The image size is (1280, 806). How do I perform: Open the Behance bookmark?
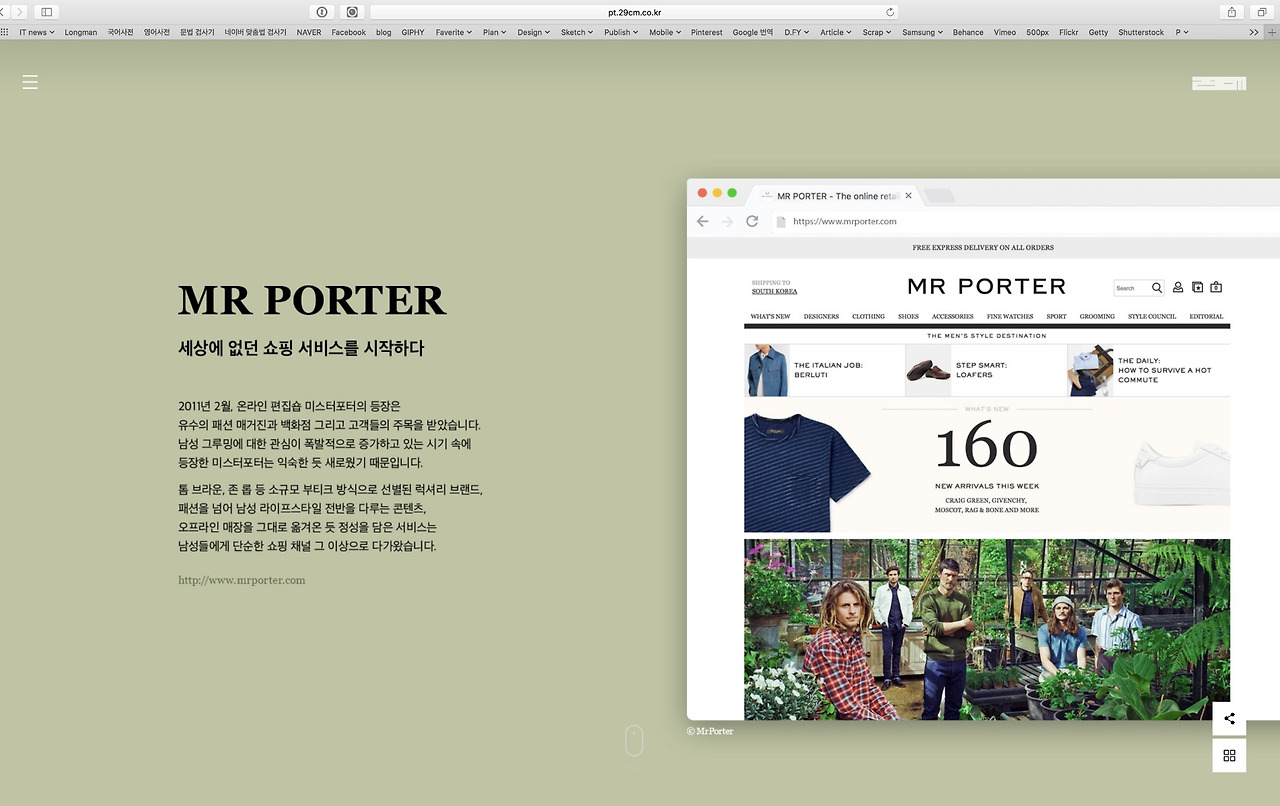coord(968,32)
